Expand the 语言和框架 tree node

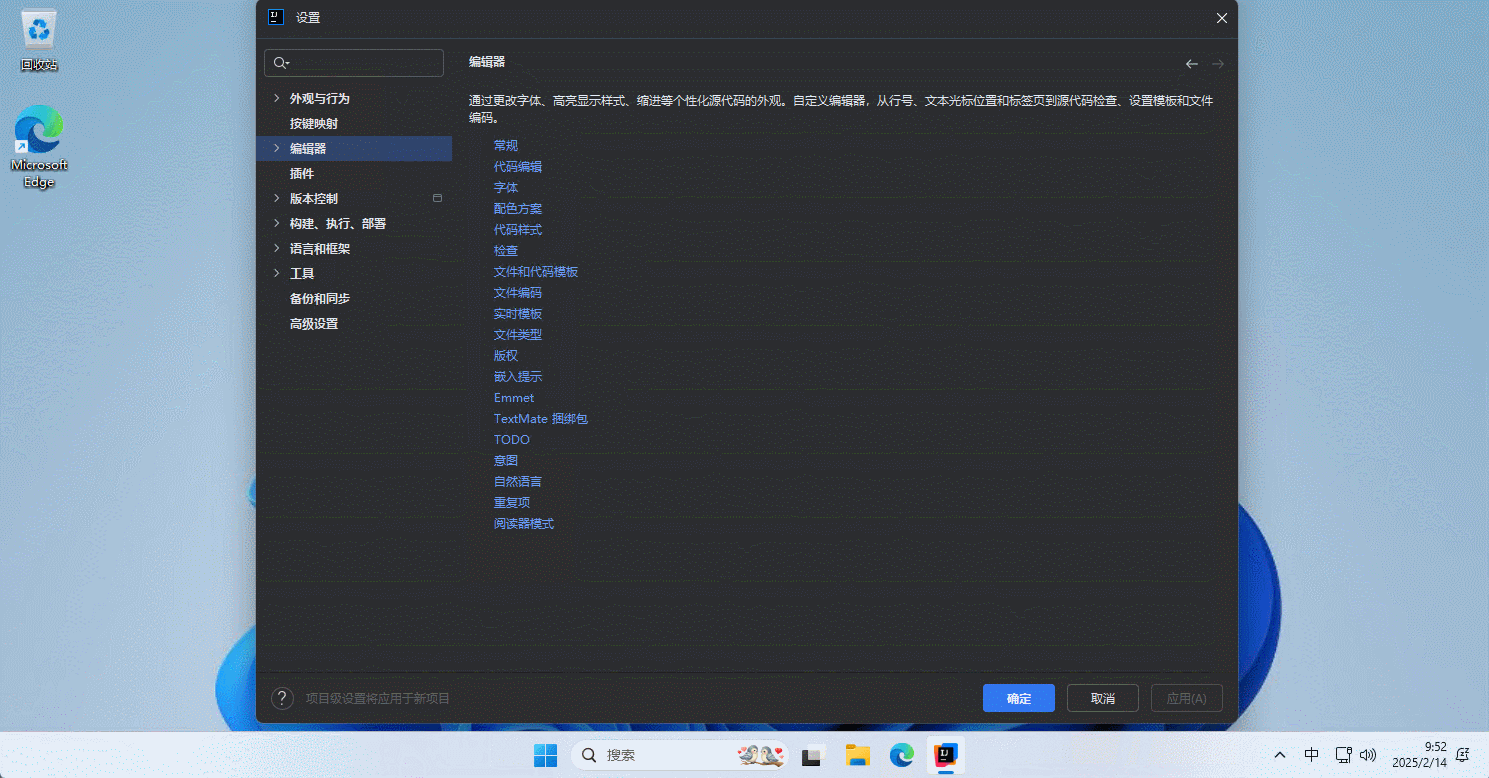tap(277, 248)
